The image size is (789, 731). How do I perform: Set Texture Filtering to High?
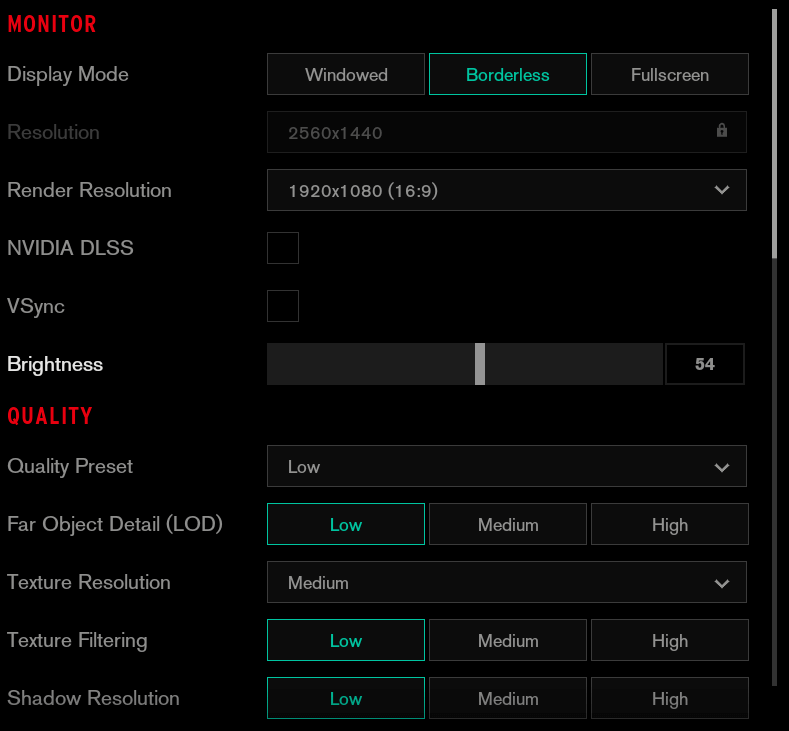coord(670,640)
